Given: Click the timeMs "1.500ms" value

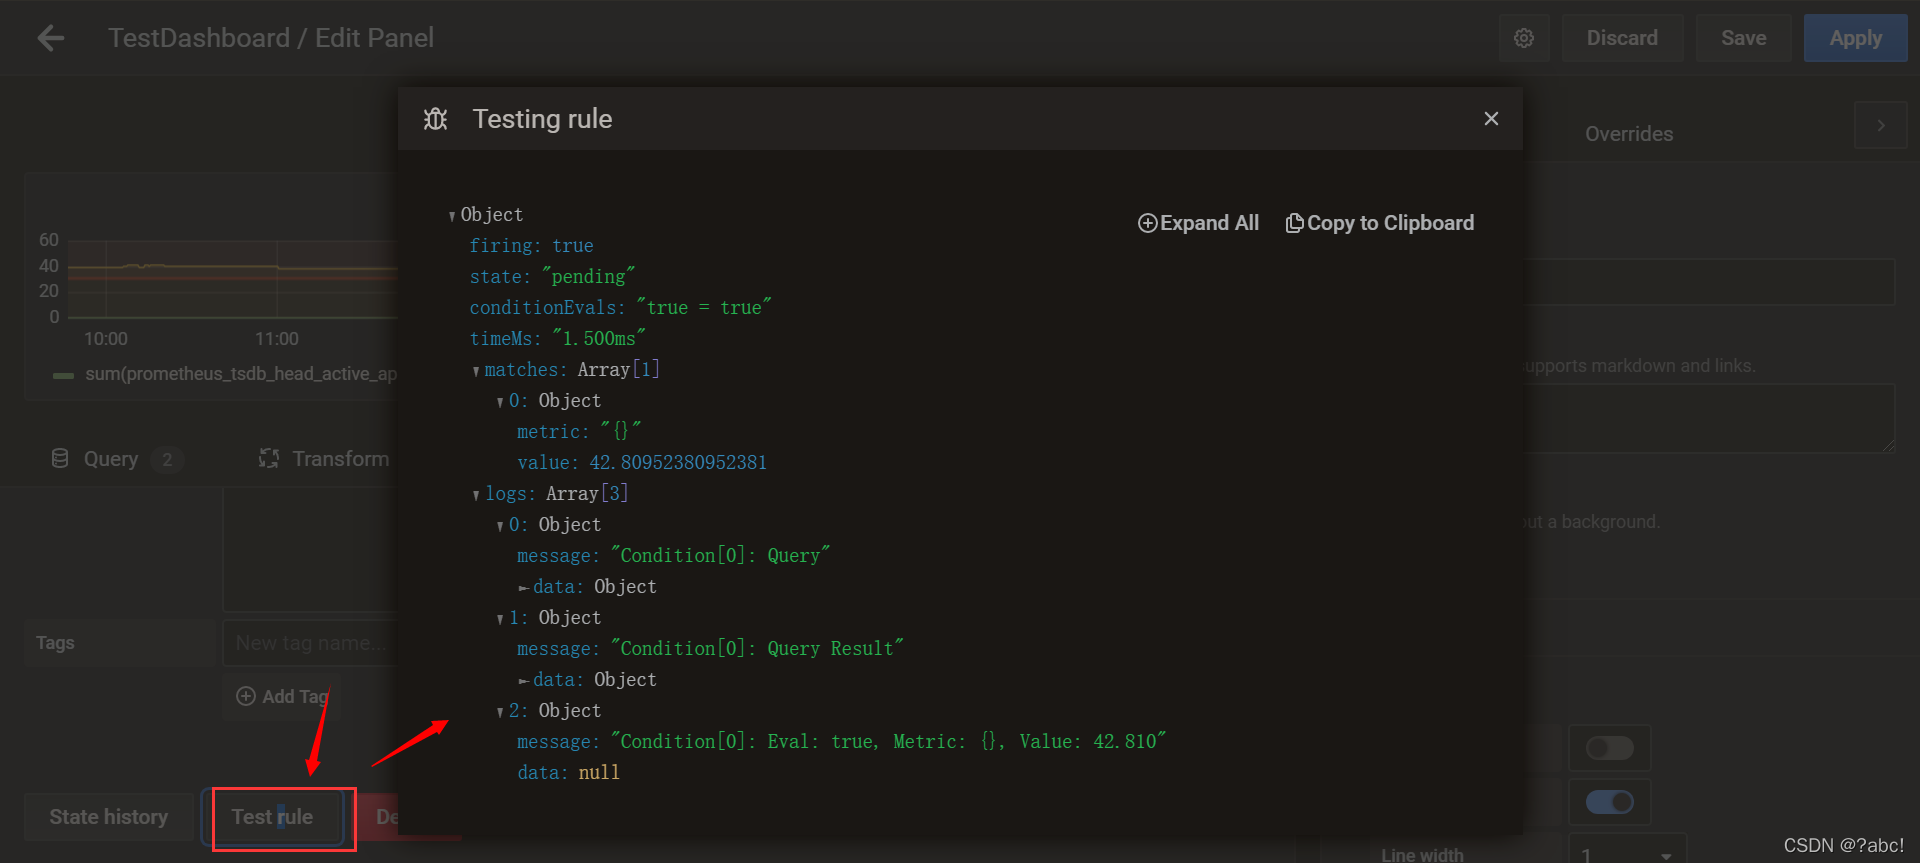Looking at the screenshot, I should click(599, 339).
